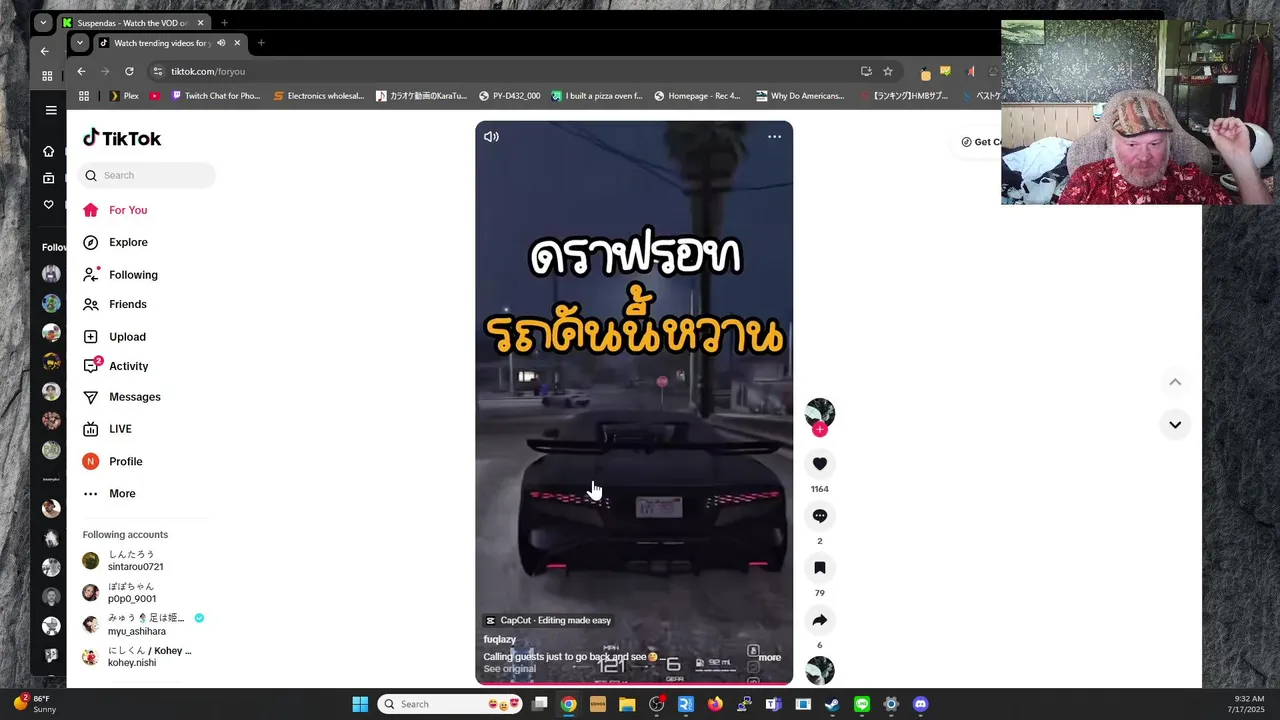Open the following account sintarou0721
Image resolution: width=1280 pixels, height=720 pixels.
(x=135, y=560)
